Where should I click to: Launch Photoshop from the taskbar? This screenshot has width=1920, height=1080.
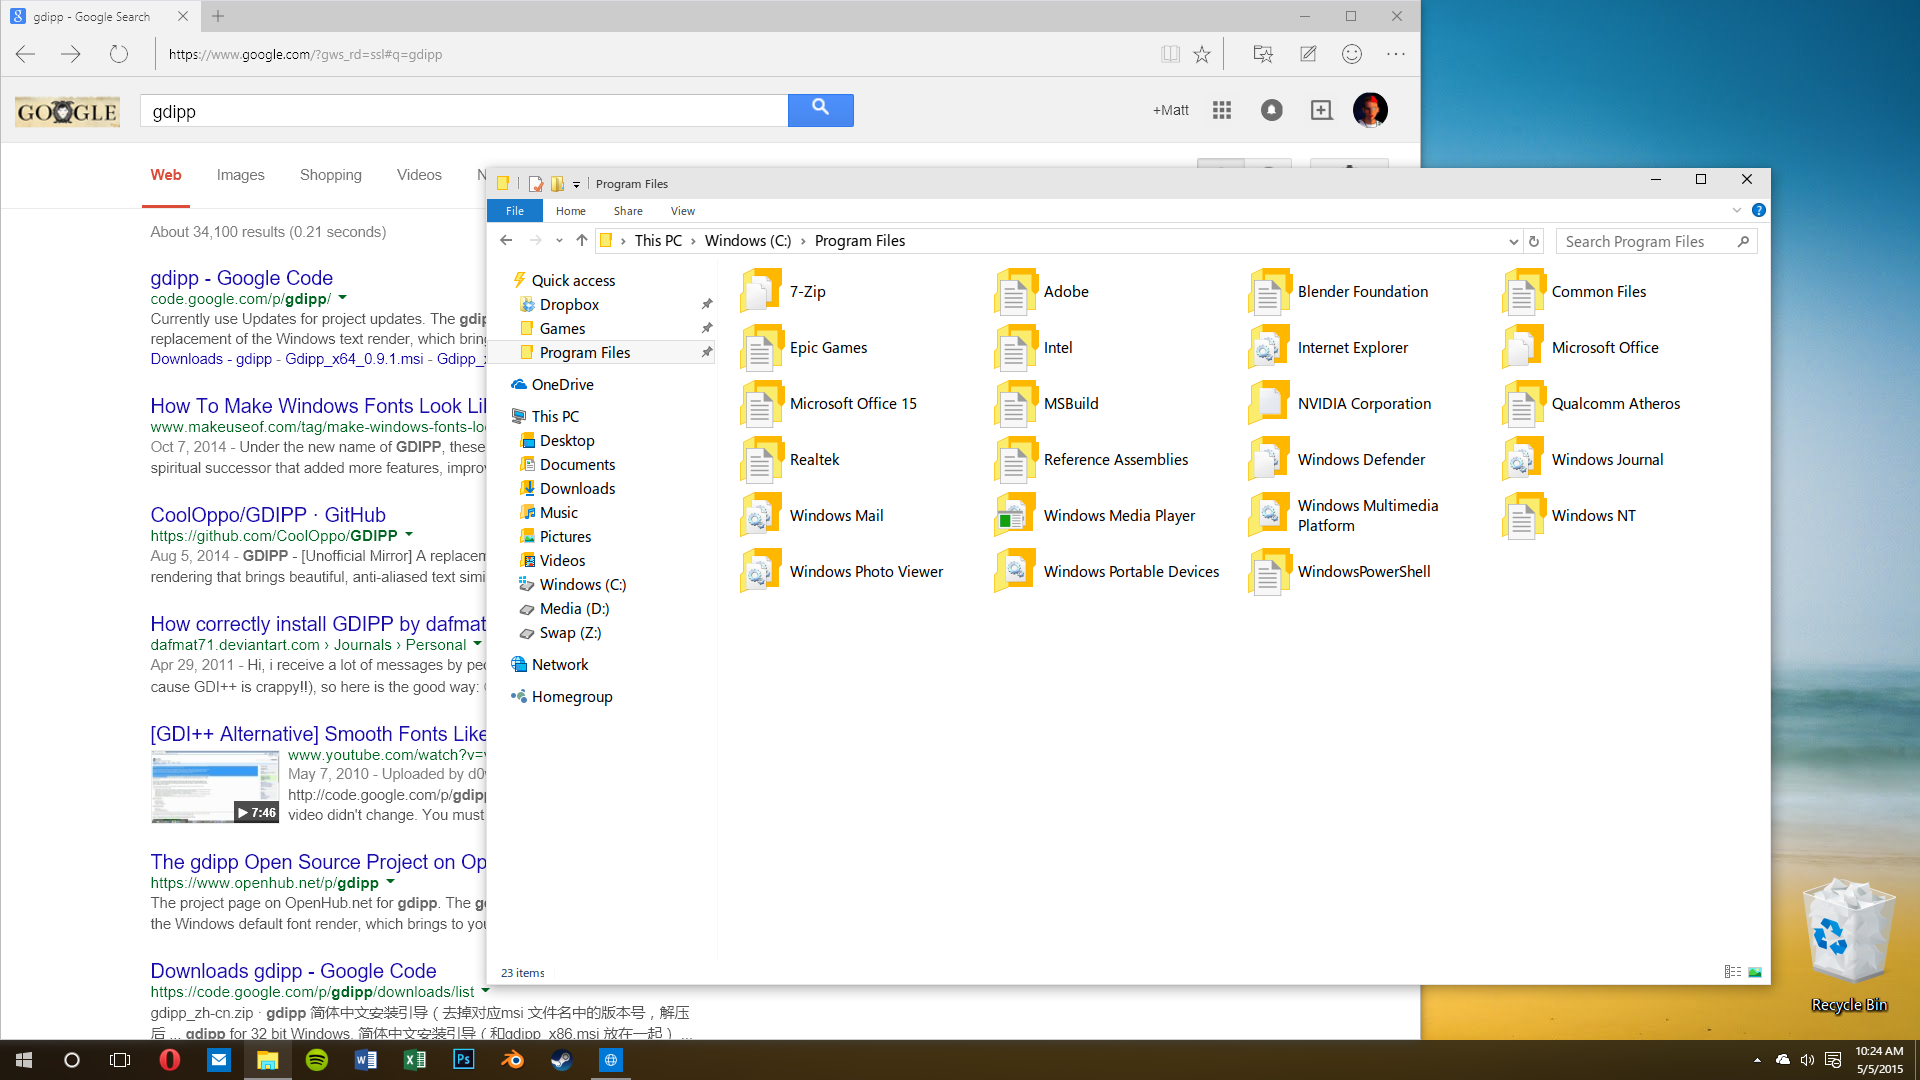[464, 1060]
